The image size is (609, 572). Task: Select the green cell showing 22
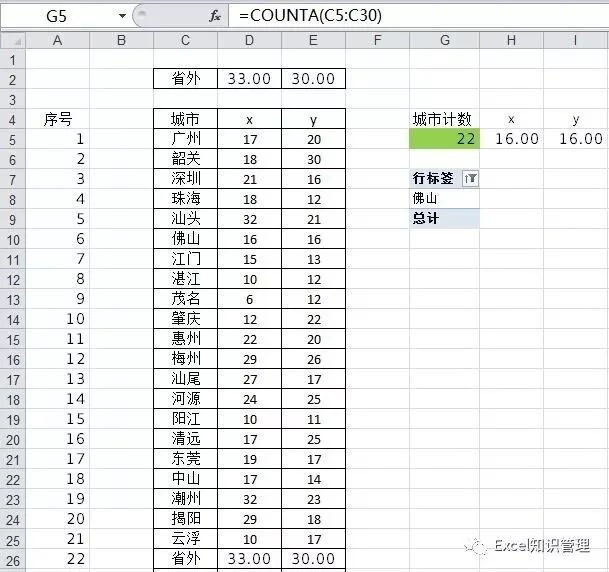445,139
